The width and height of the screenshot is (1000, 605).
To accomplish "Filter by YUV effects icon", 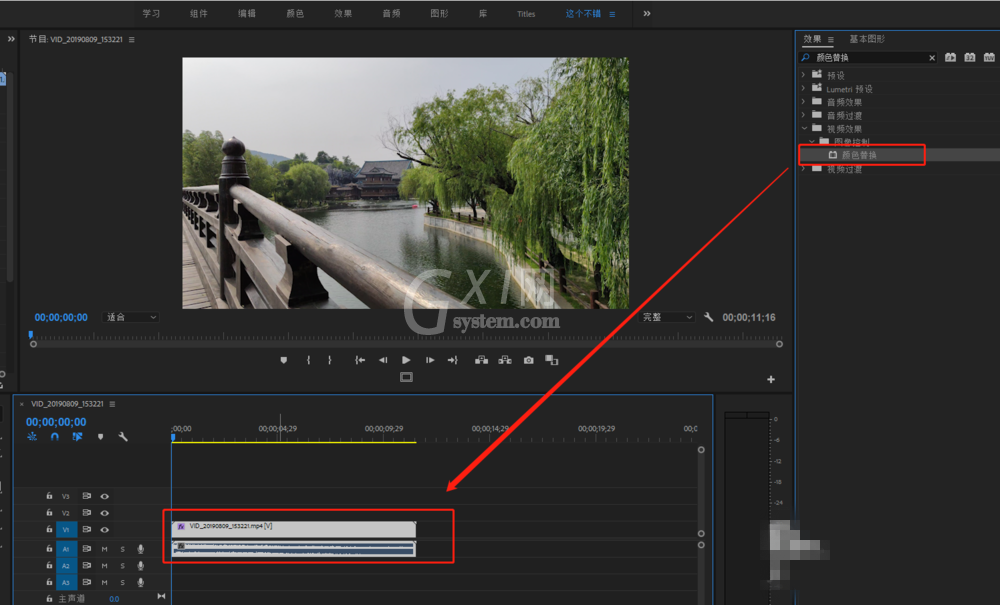I will 989,57.
